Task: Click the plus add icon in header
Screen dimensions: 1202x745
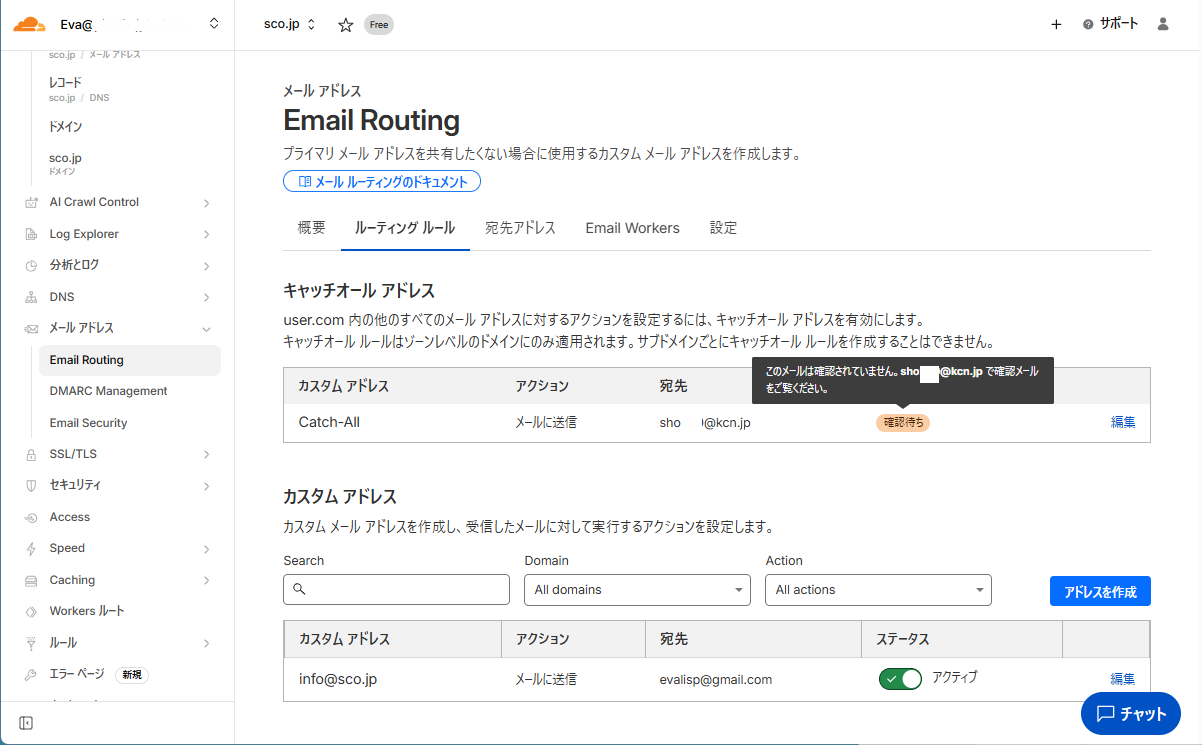Action: click(1056, 25)
